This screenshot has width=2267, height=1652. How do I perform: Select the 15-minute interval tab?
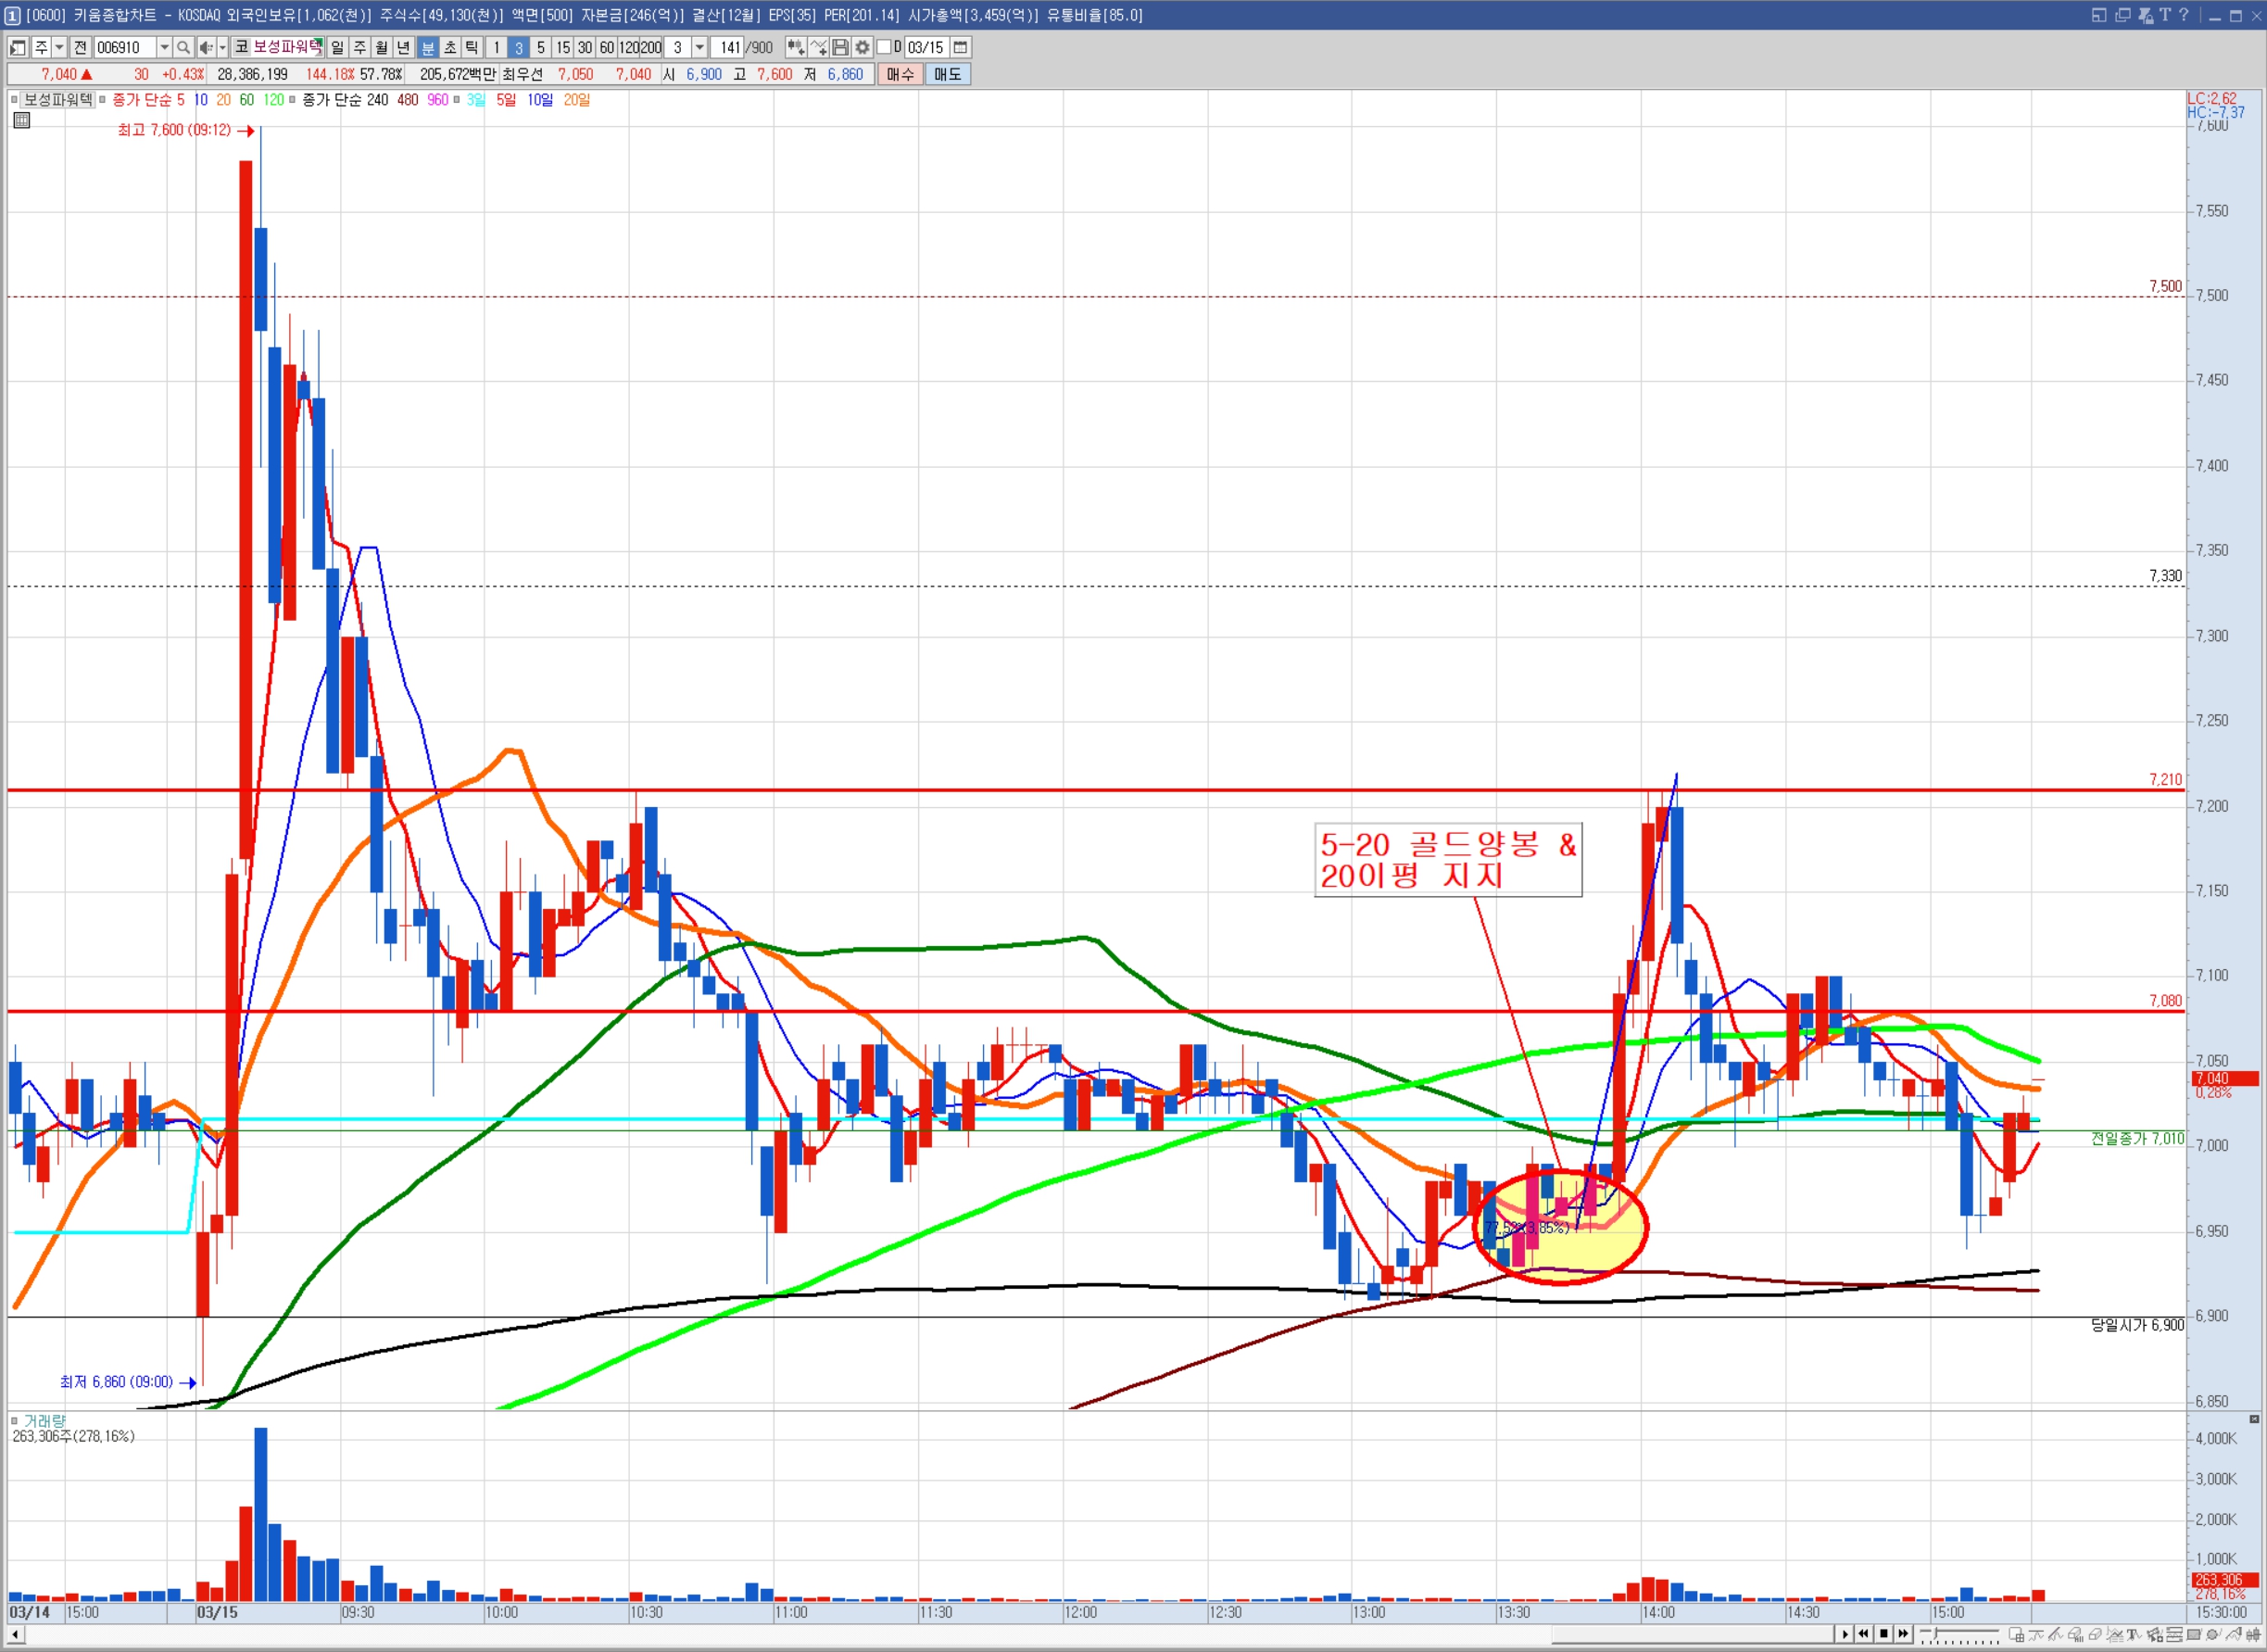(x=563, y=47)
